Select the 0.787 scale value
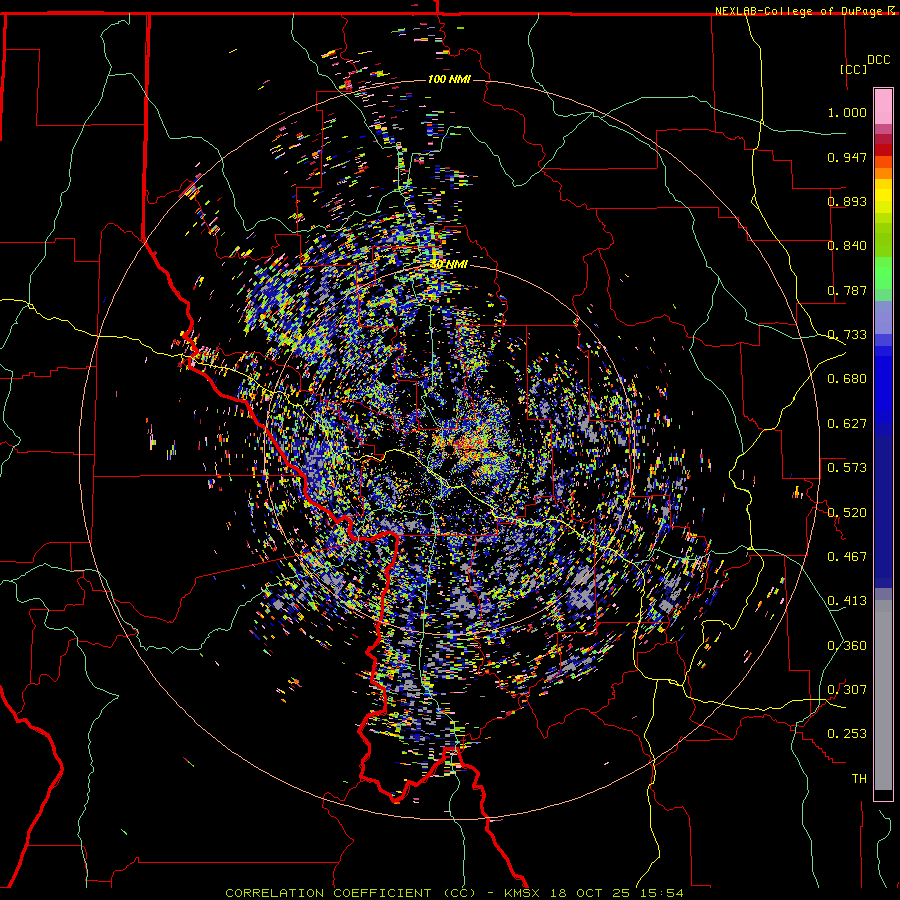The width and height of the screenshot is (900, 900). coord(847,290)
